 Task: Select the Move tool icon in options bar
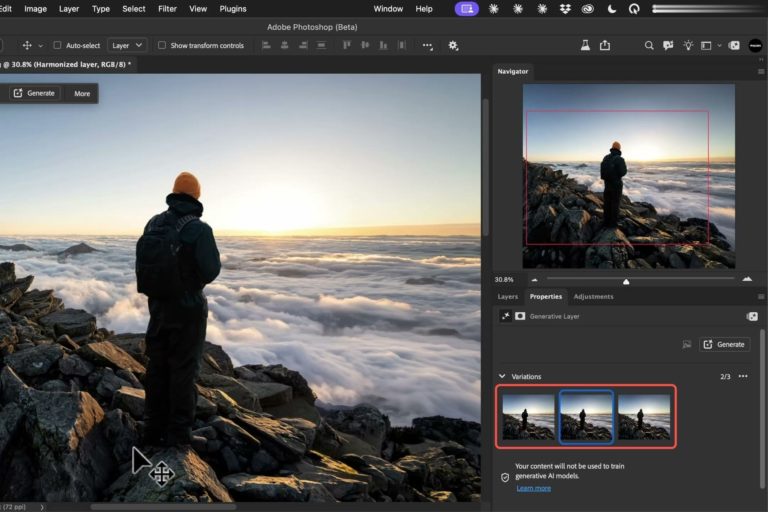coord(27,45)
